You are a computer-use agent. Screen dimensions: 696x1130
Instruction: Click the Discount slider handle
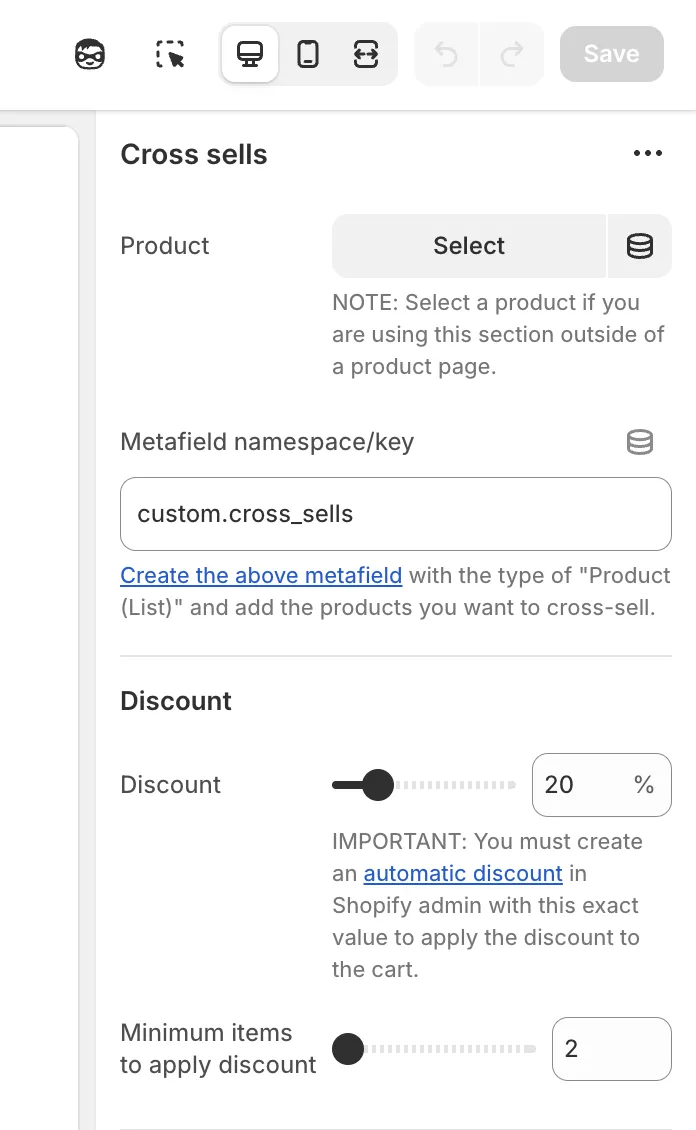[x=377, y=785]
